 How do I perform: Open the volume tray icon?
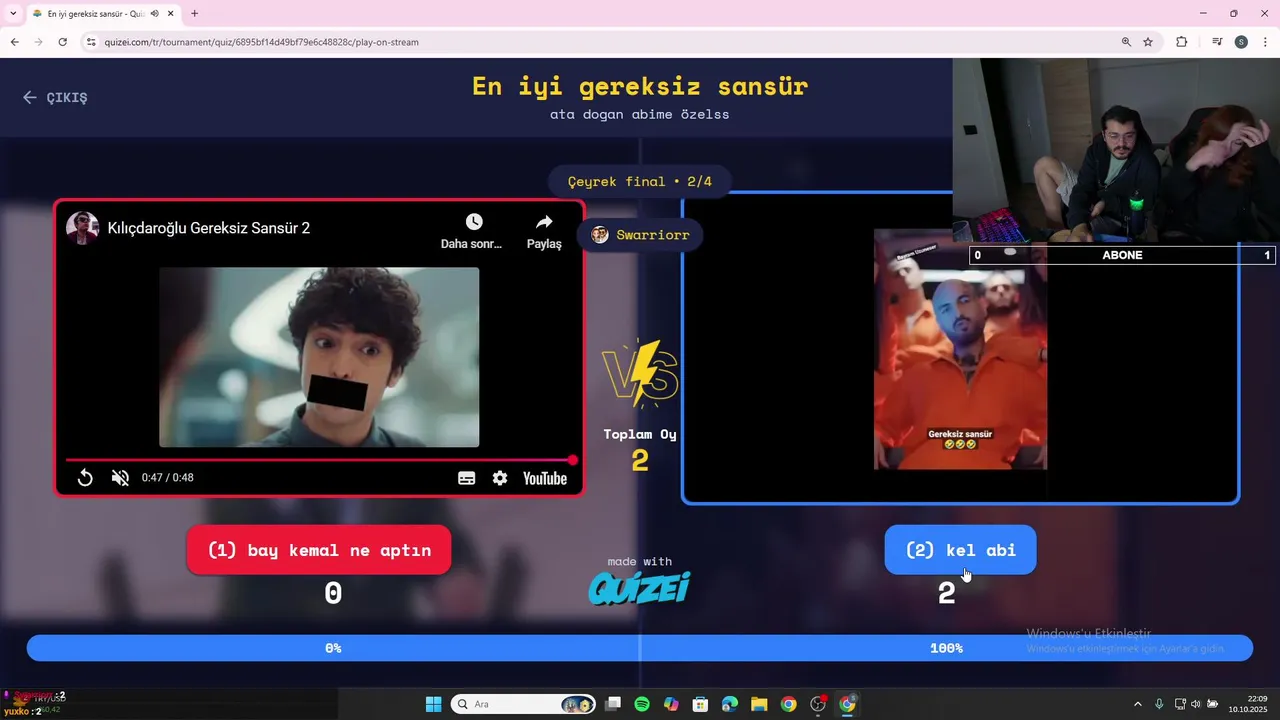(x=1196, y=704)
